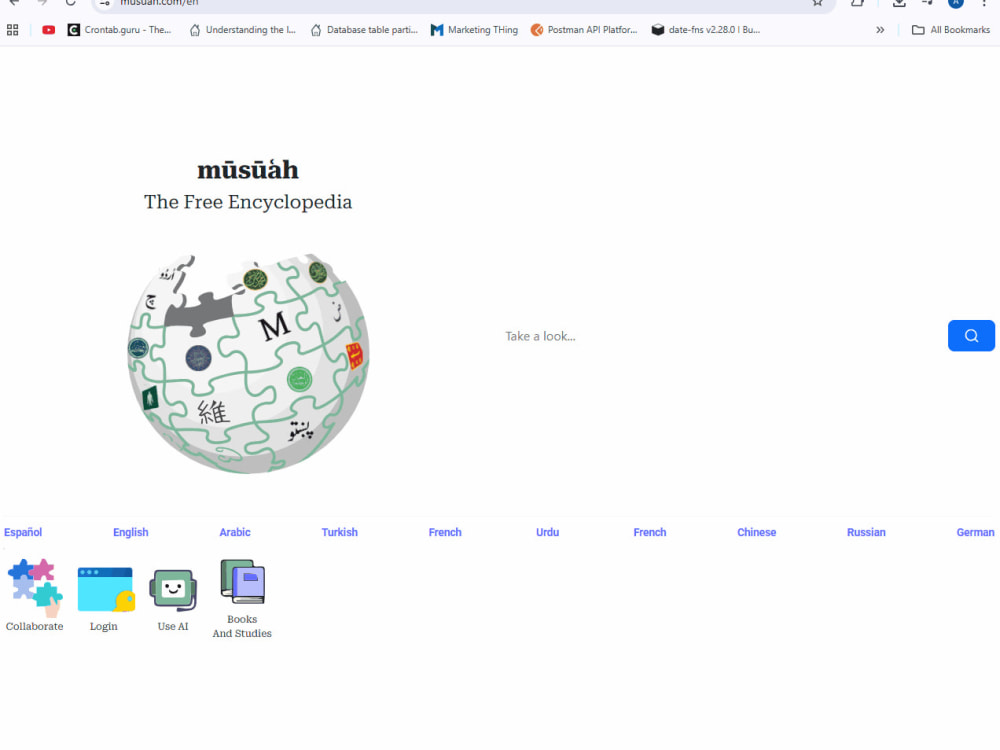This screenshot has width=1000, height=750.
Task: Open date-fns v2.28.0 bookmark
Action: (x=705, y=30)
